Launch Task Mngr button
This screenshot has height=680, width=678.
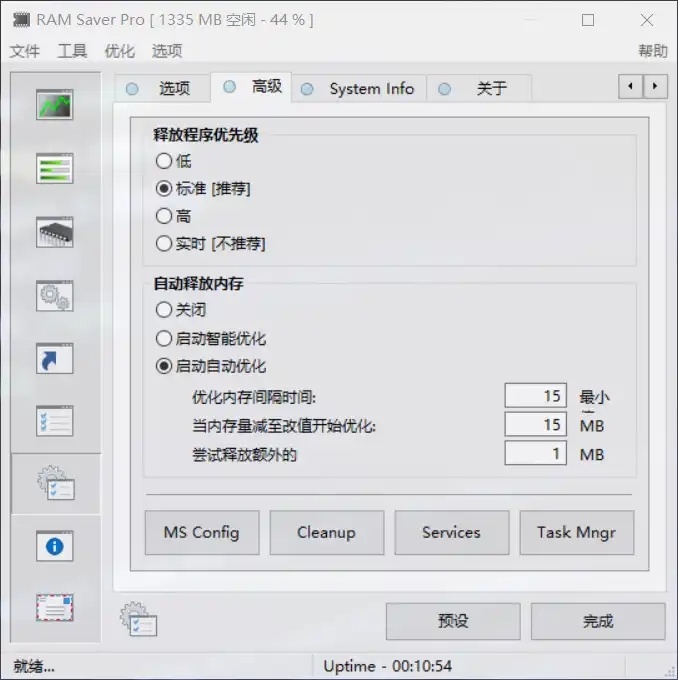tap(577, 533)
